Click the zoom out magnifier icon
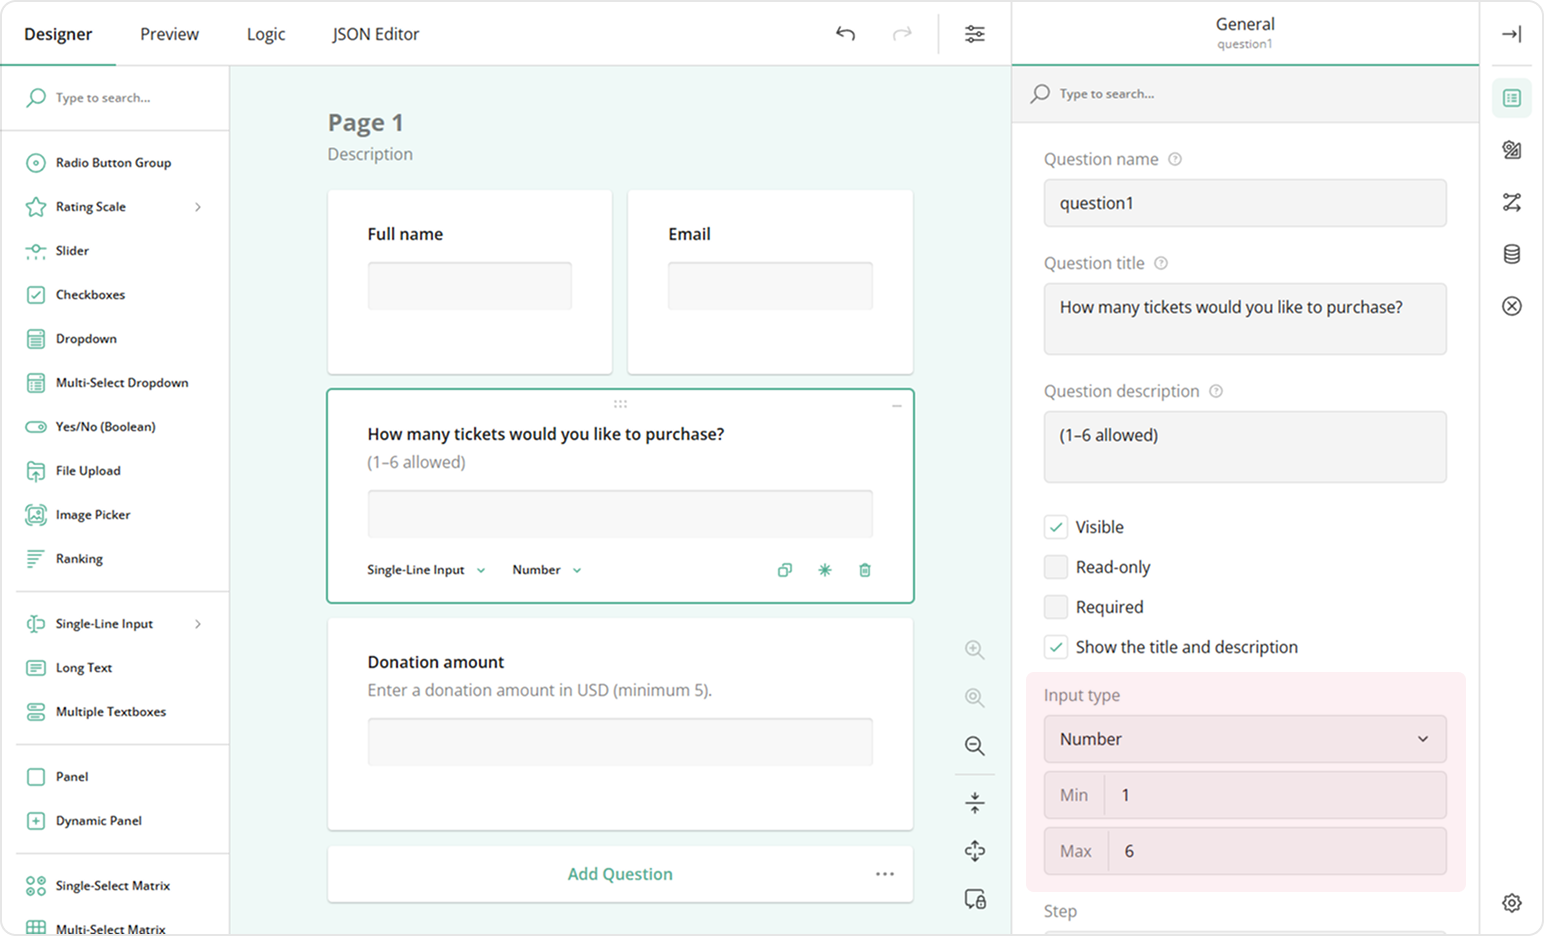 coord(974,746)
